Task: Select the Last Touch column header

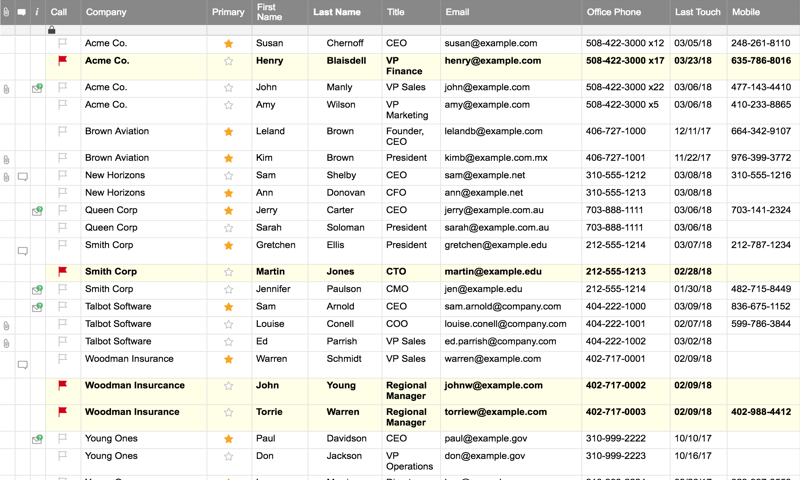Action: pos(697,12)
